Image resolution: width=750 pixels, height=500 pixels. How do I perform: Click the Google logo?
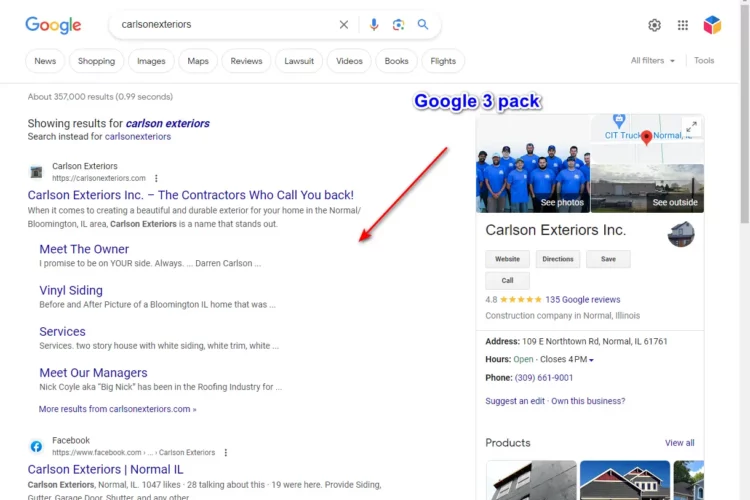pos(53,25)
